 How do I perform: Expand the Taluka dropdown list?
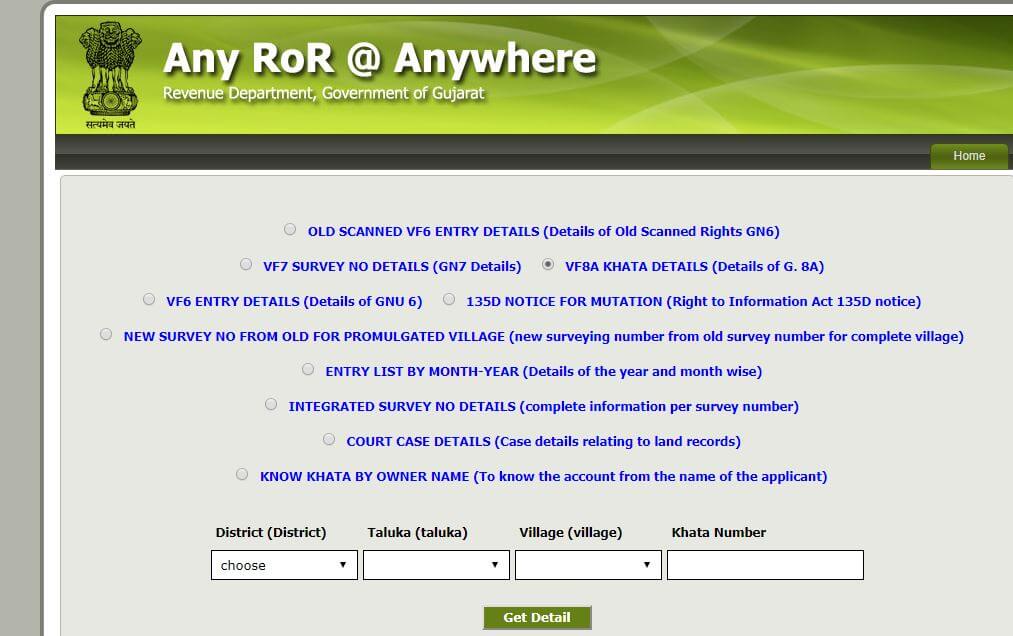tap(436, 565)
